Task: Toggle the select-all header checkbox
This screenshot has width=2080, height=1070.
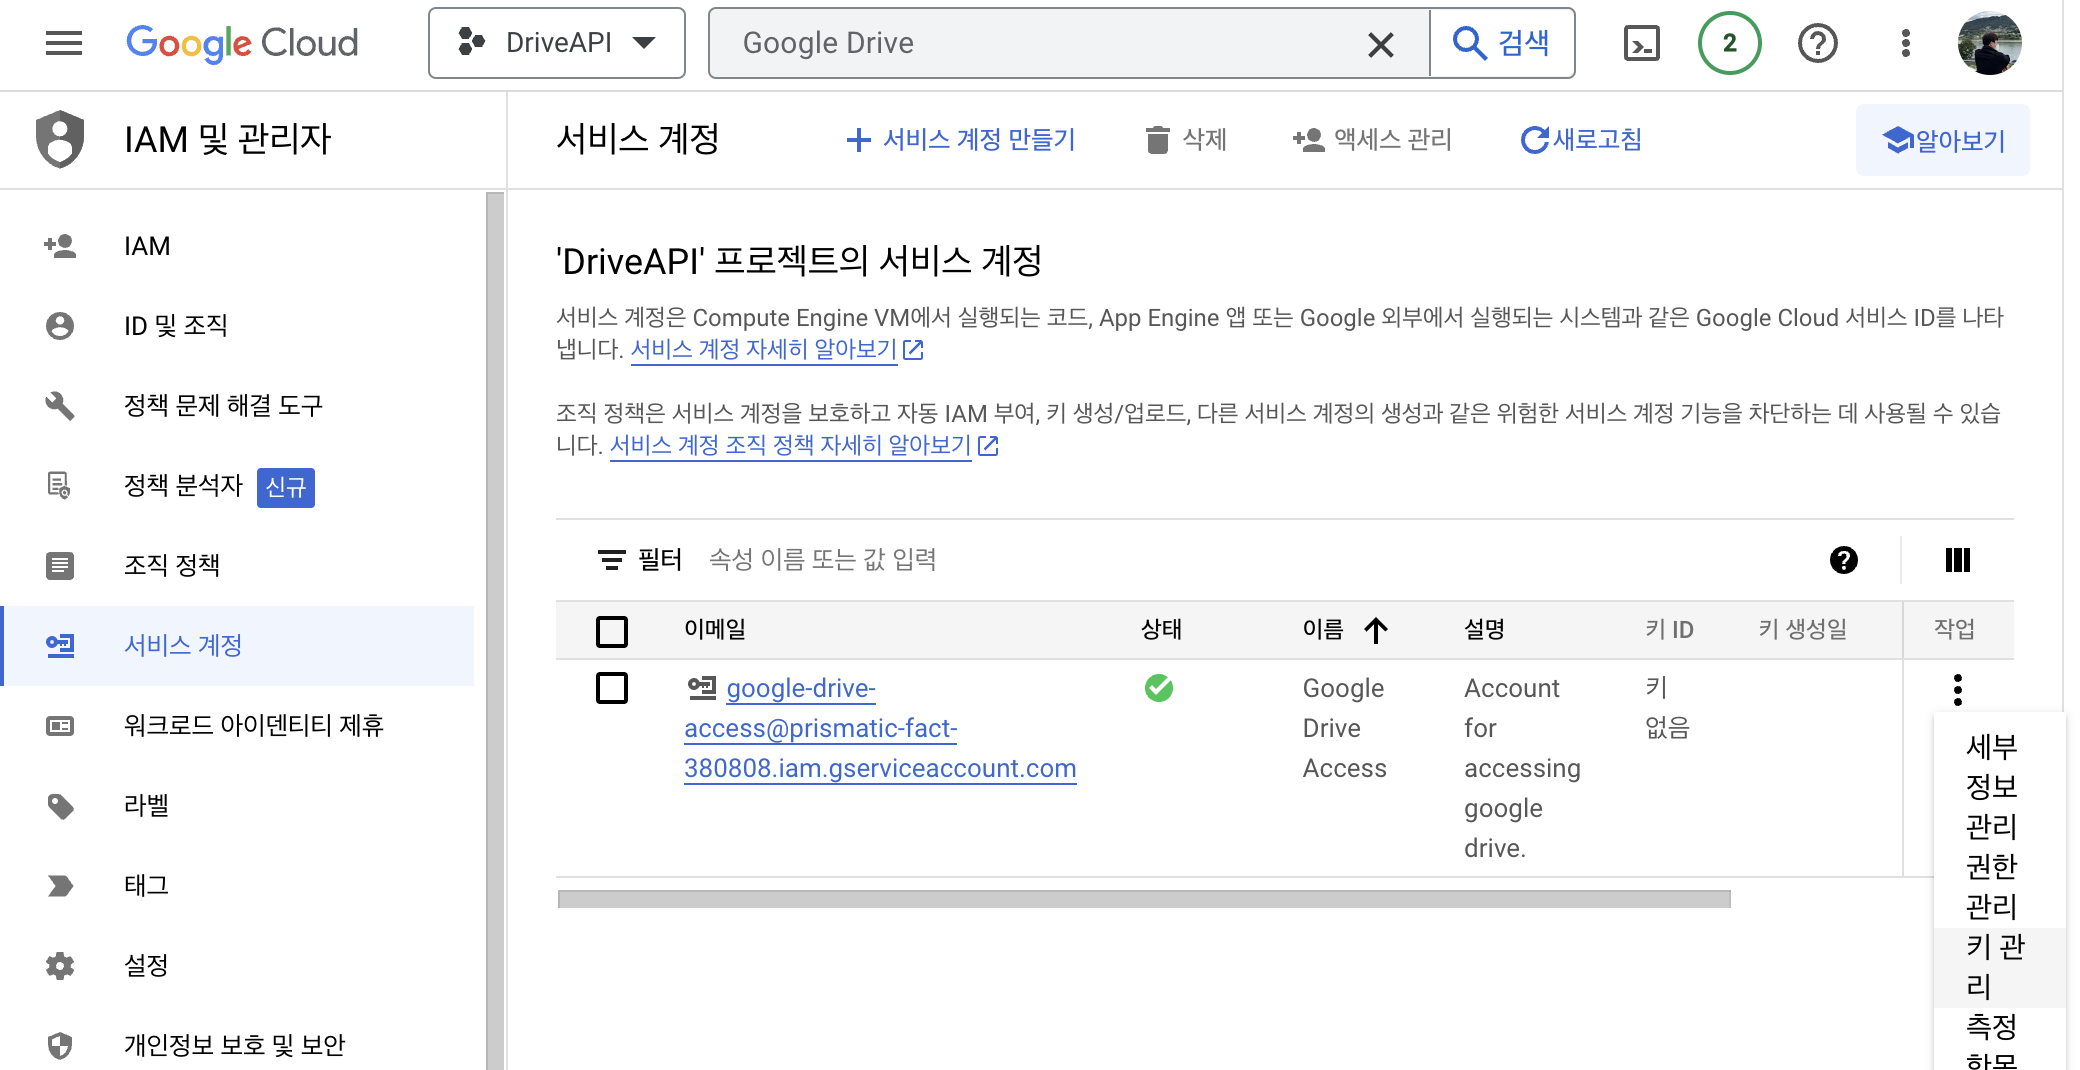Action: (x=612, y=631)
